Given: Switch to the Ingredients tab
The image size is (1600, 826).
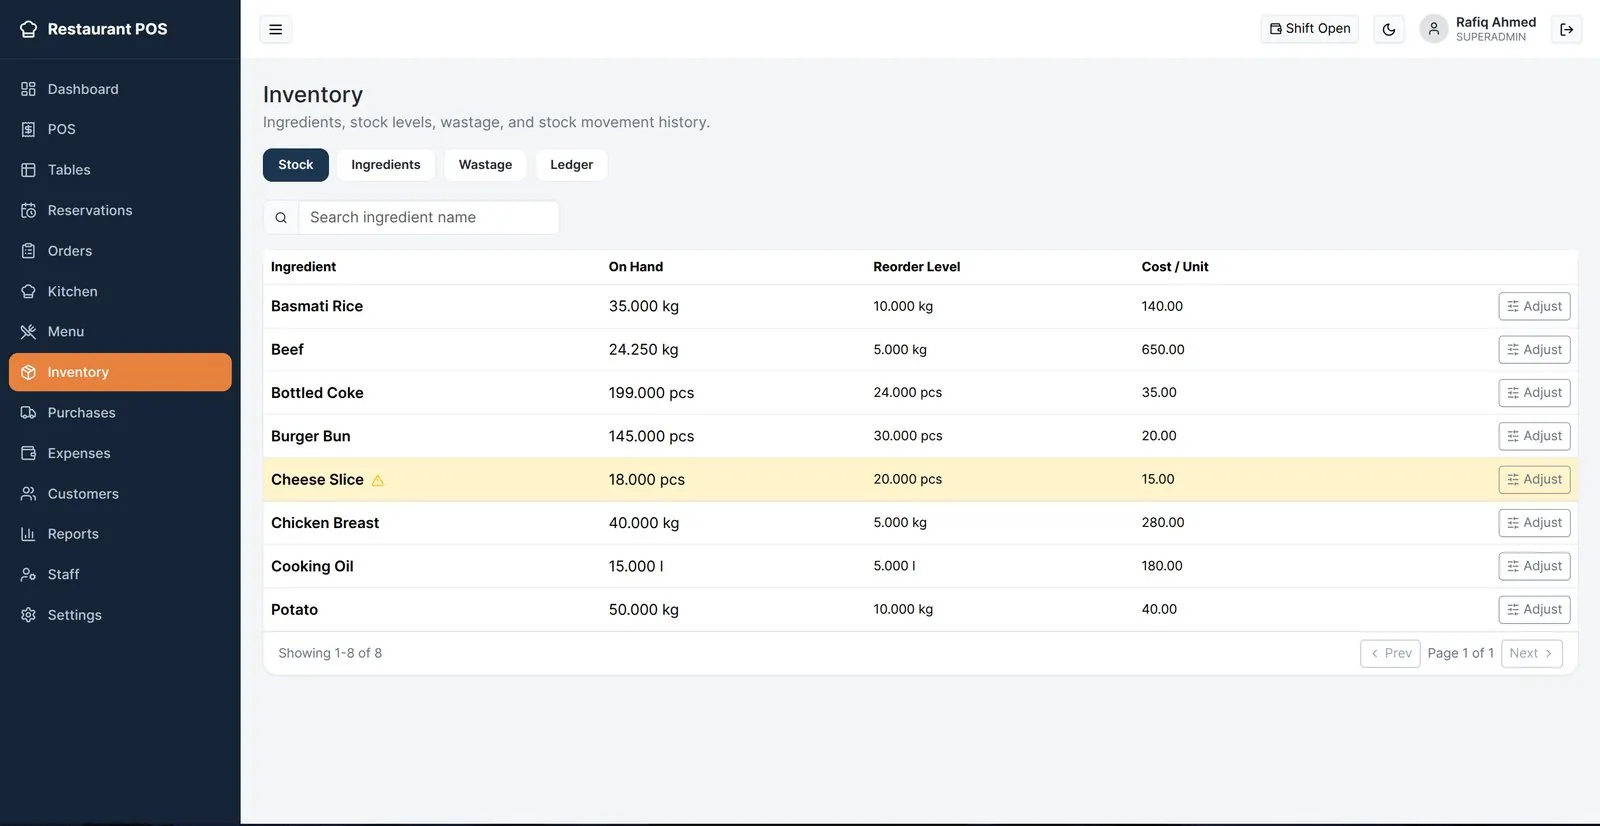Looking at the screenshot, I should pyautogui.click(x=386, y=165).
